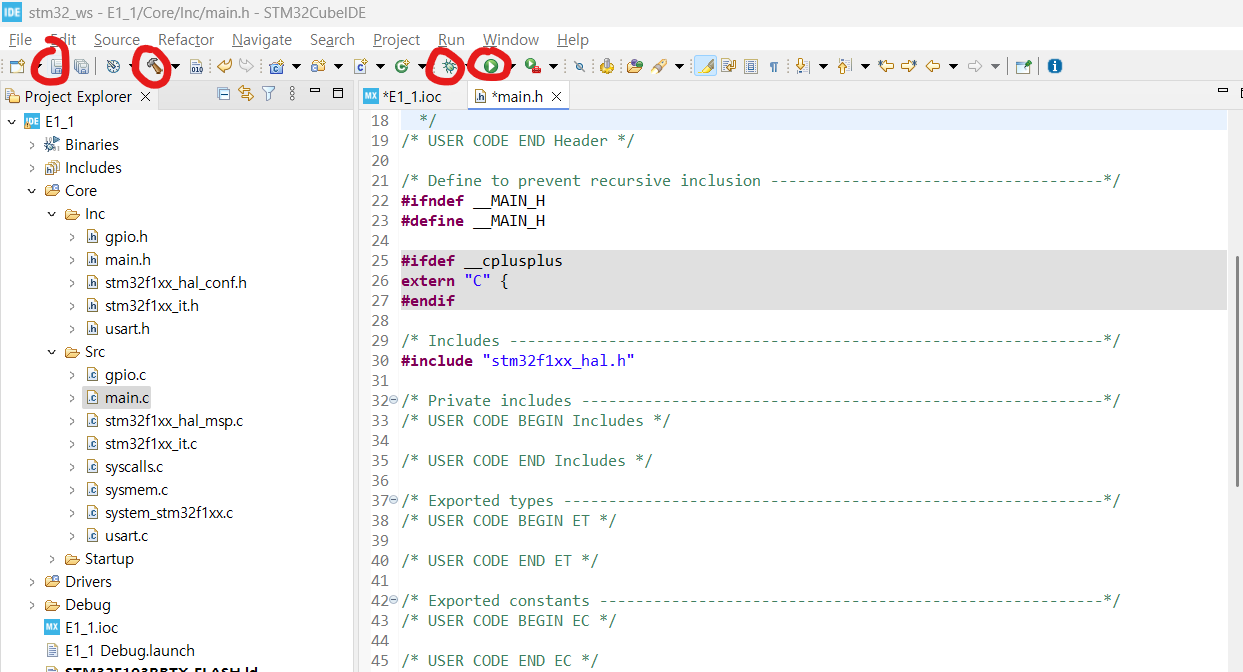Click the New C source file icon
The width and height of the screenshot is (1243, 672).
tap(360, 66)
